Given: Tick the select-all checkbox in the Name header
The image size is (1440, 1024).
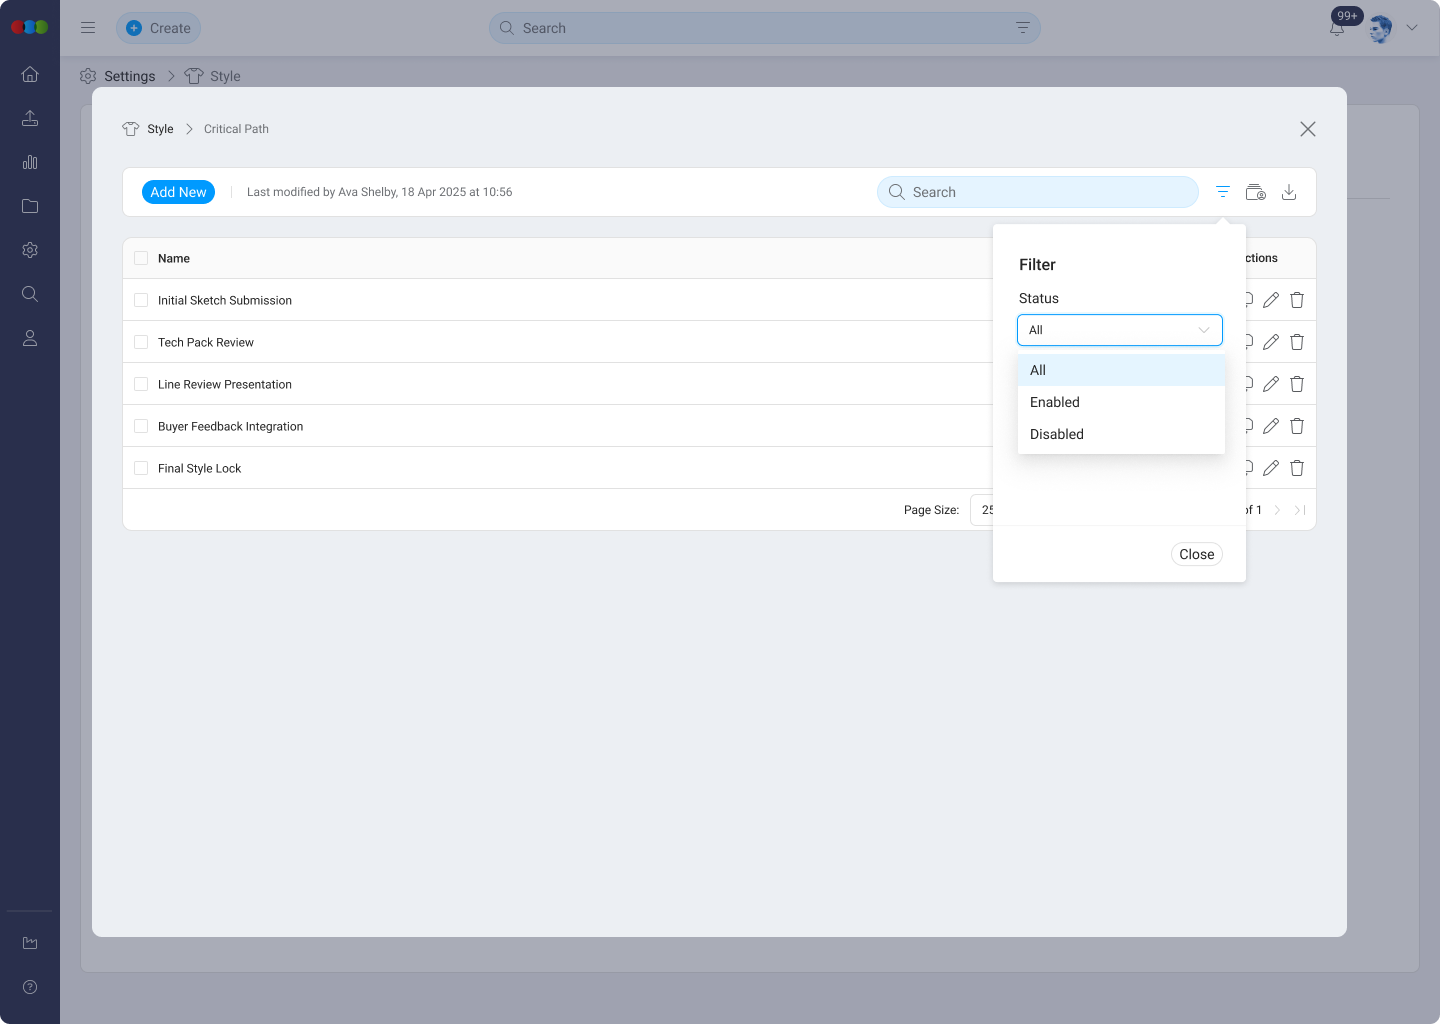Looking at the screenshot, I should pos(140,257).
